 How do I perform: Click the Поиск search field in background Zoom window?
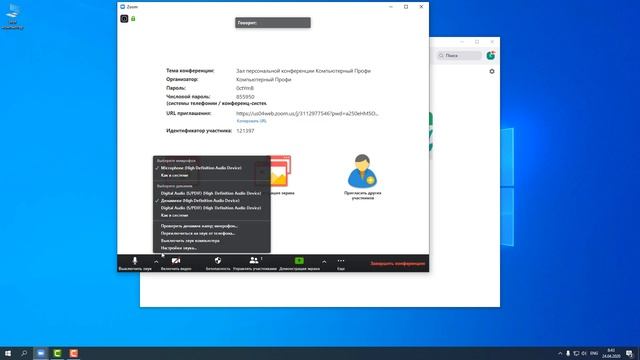(460, 56)
